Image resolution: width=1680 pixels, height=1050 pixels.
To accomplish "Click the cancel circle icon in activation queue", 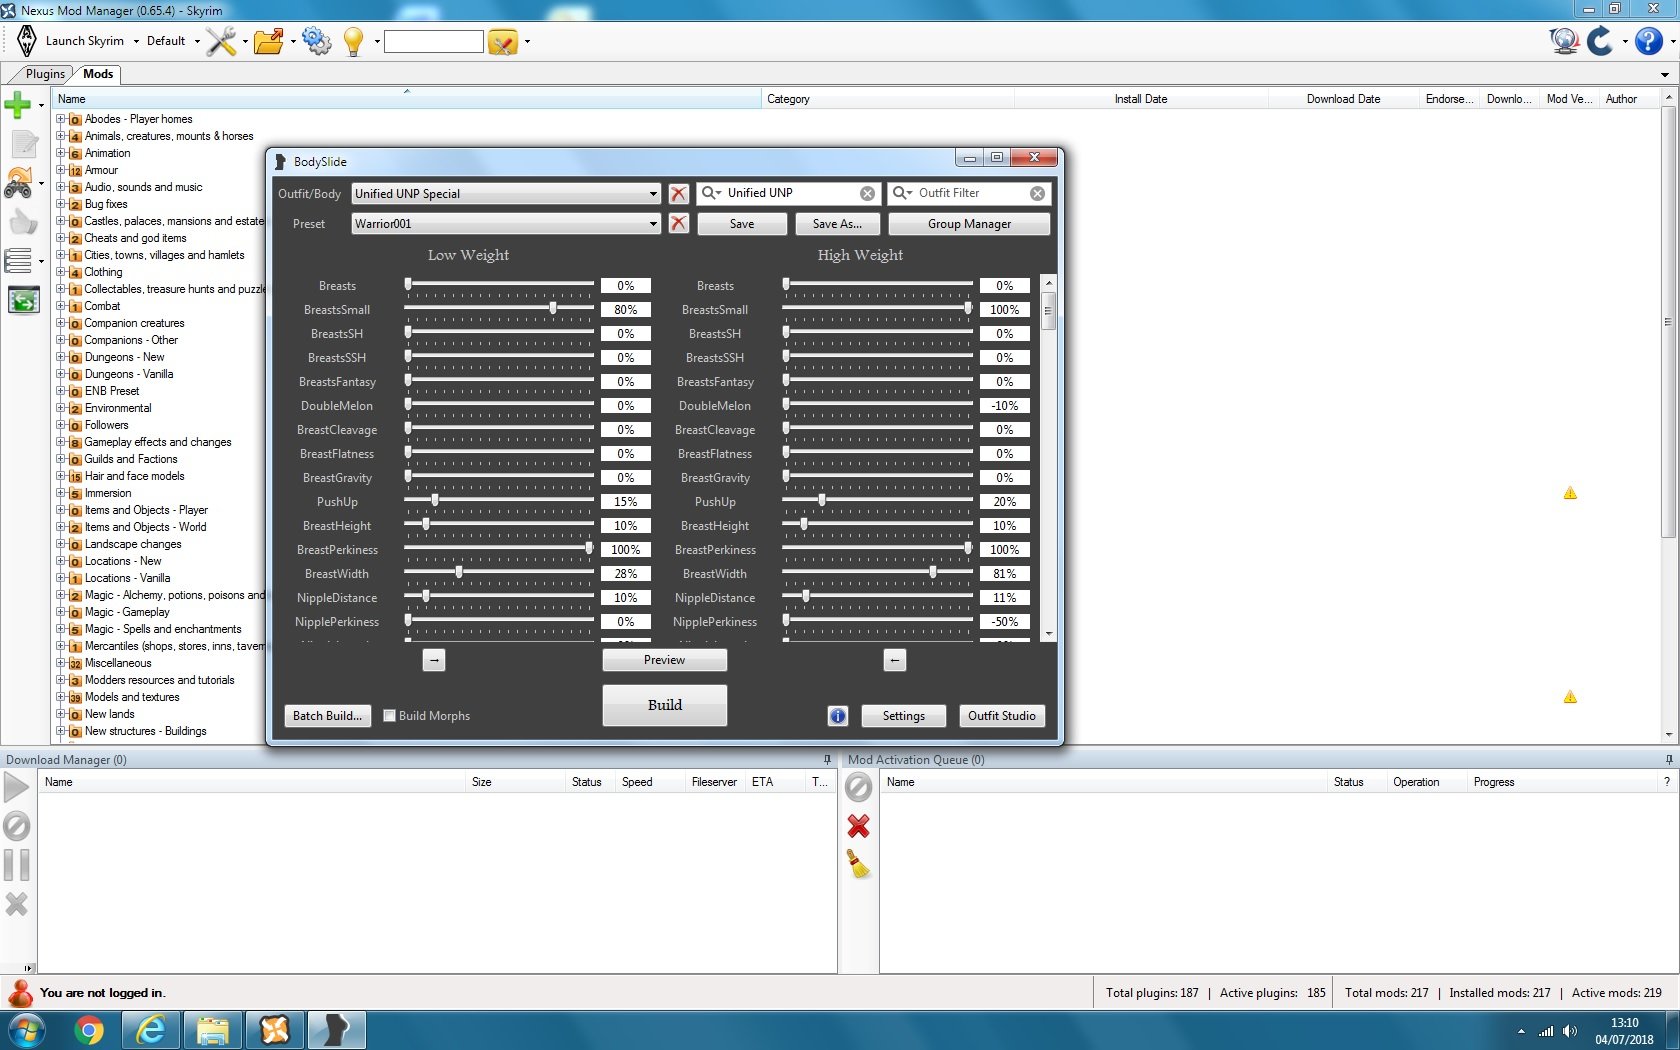I will coord(858,788).
